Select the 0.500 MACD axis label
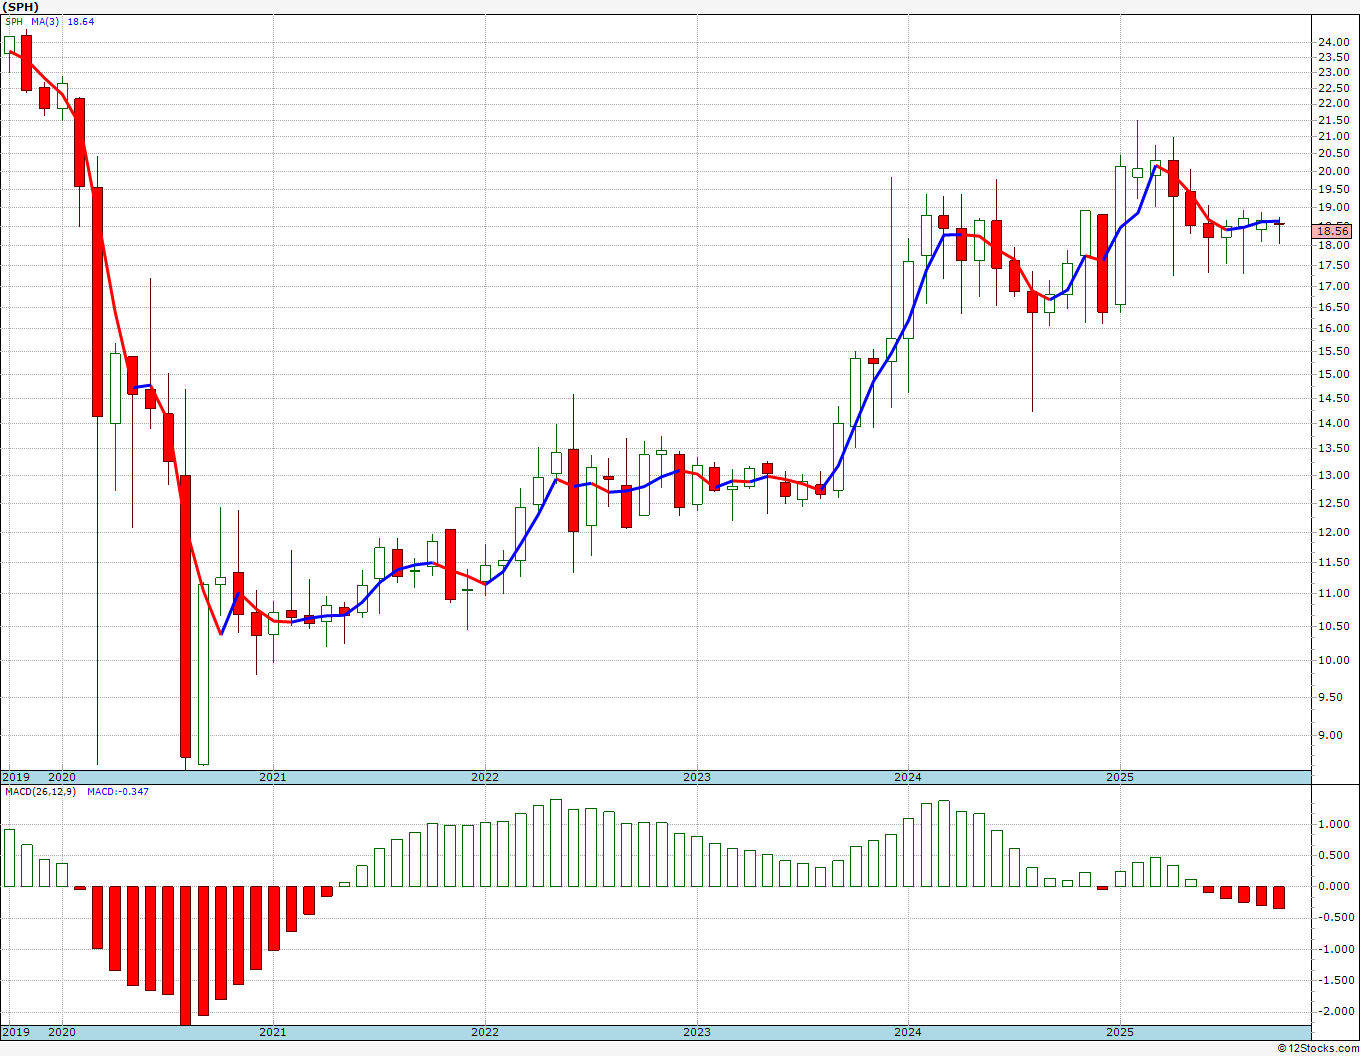Screen dimensions: 1360x1056 (x=1336, y=855)
